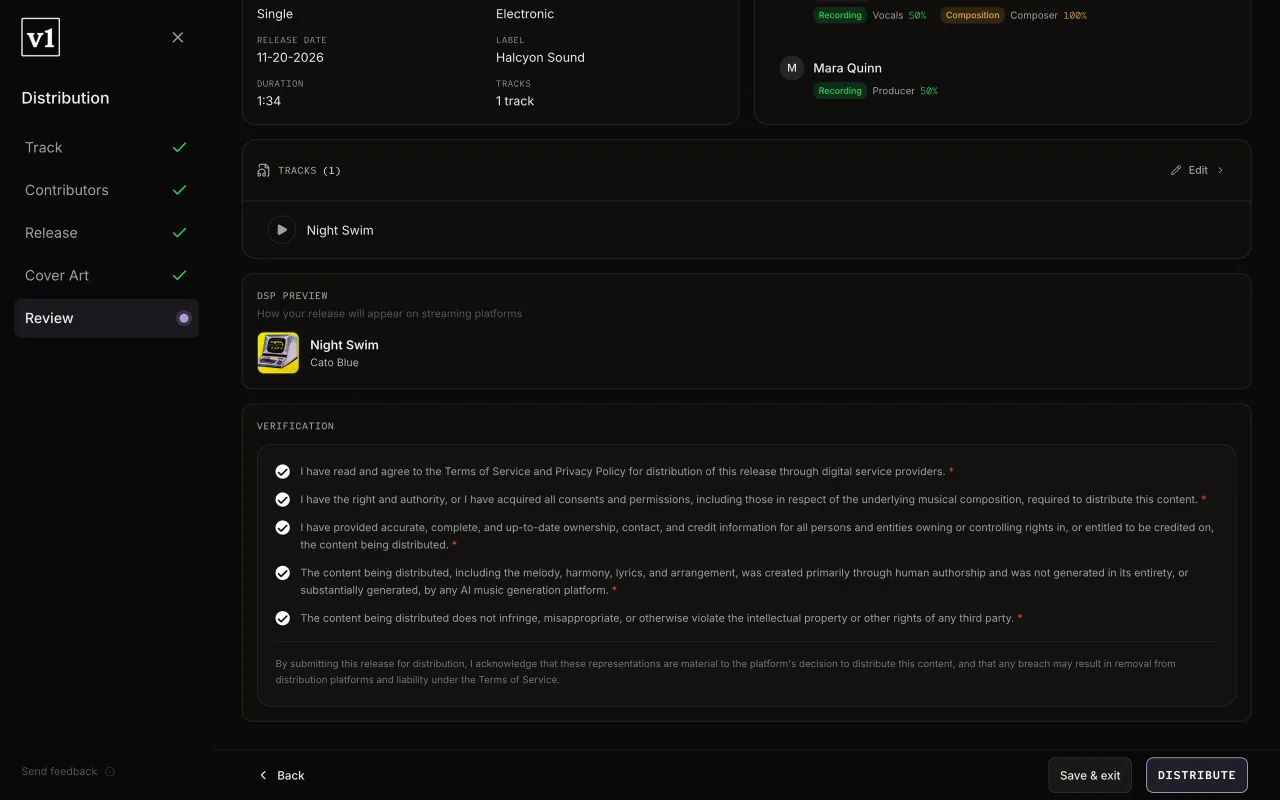
Task: Click the back arrow icon
Action: point(263,775)
